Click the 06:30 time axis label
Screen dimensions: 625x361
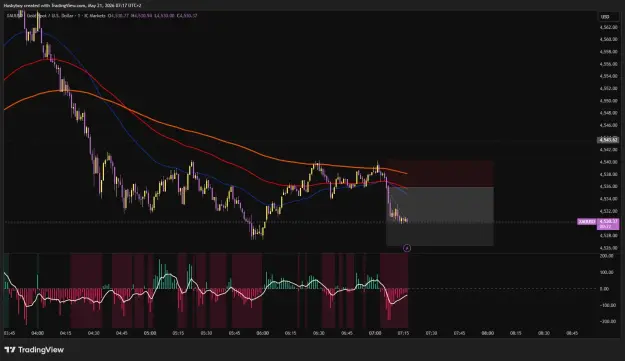click(319, 333)
